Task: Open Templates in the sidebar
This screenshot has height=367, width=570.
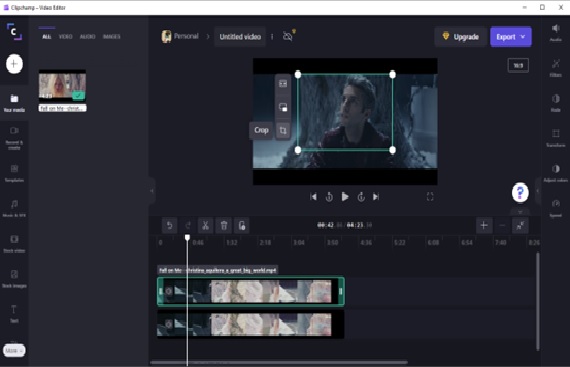Action: 14,173
